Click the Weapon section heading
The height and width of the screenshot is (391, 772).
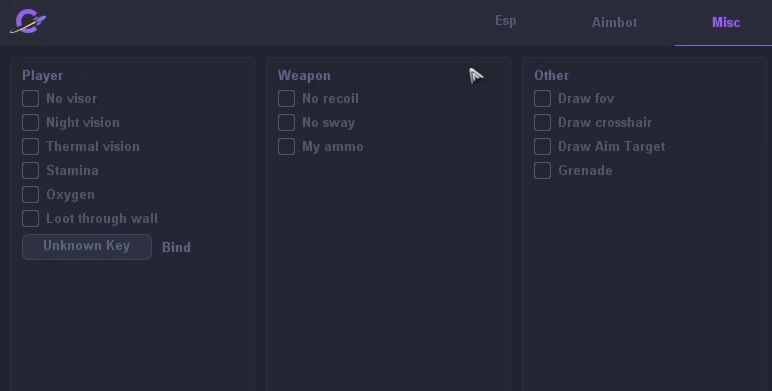point(304,75)
